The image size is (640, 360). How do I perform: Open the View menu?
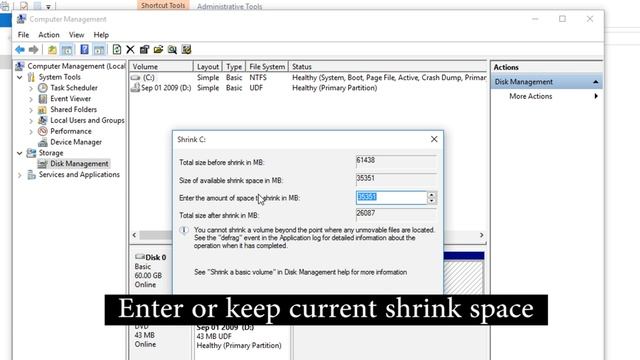pos(76,35)
